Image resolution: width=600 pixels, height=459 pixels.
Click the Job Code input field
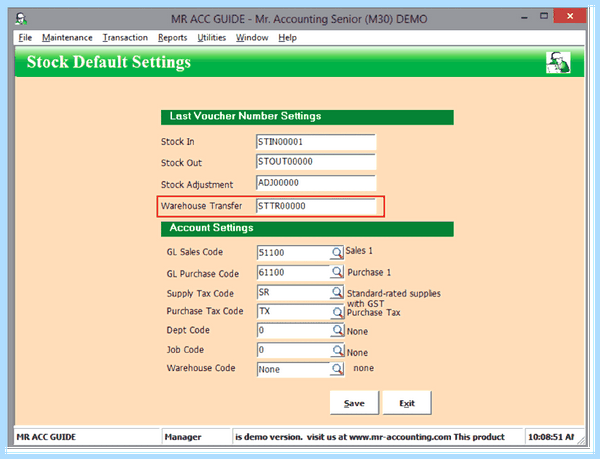pos(294,350)
